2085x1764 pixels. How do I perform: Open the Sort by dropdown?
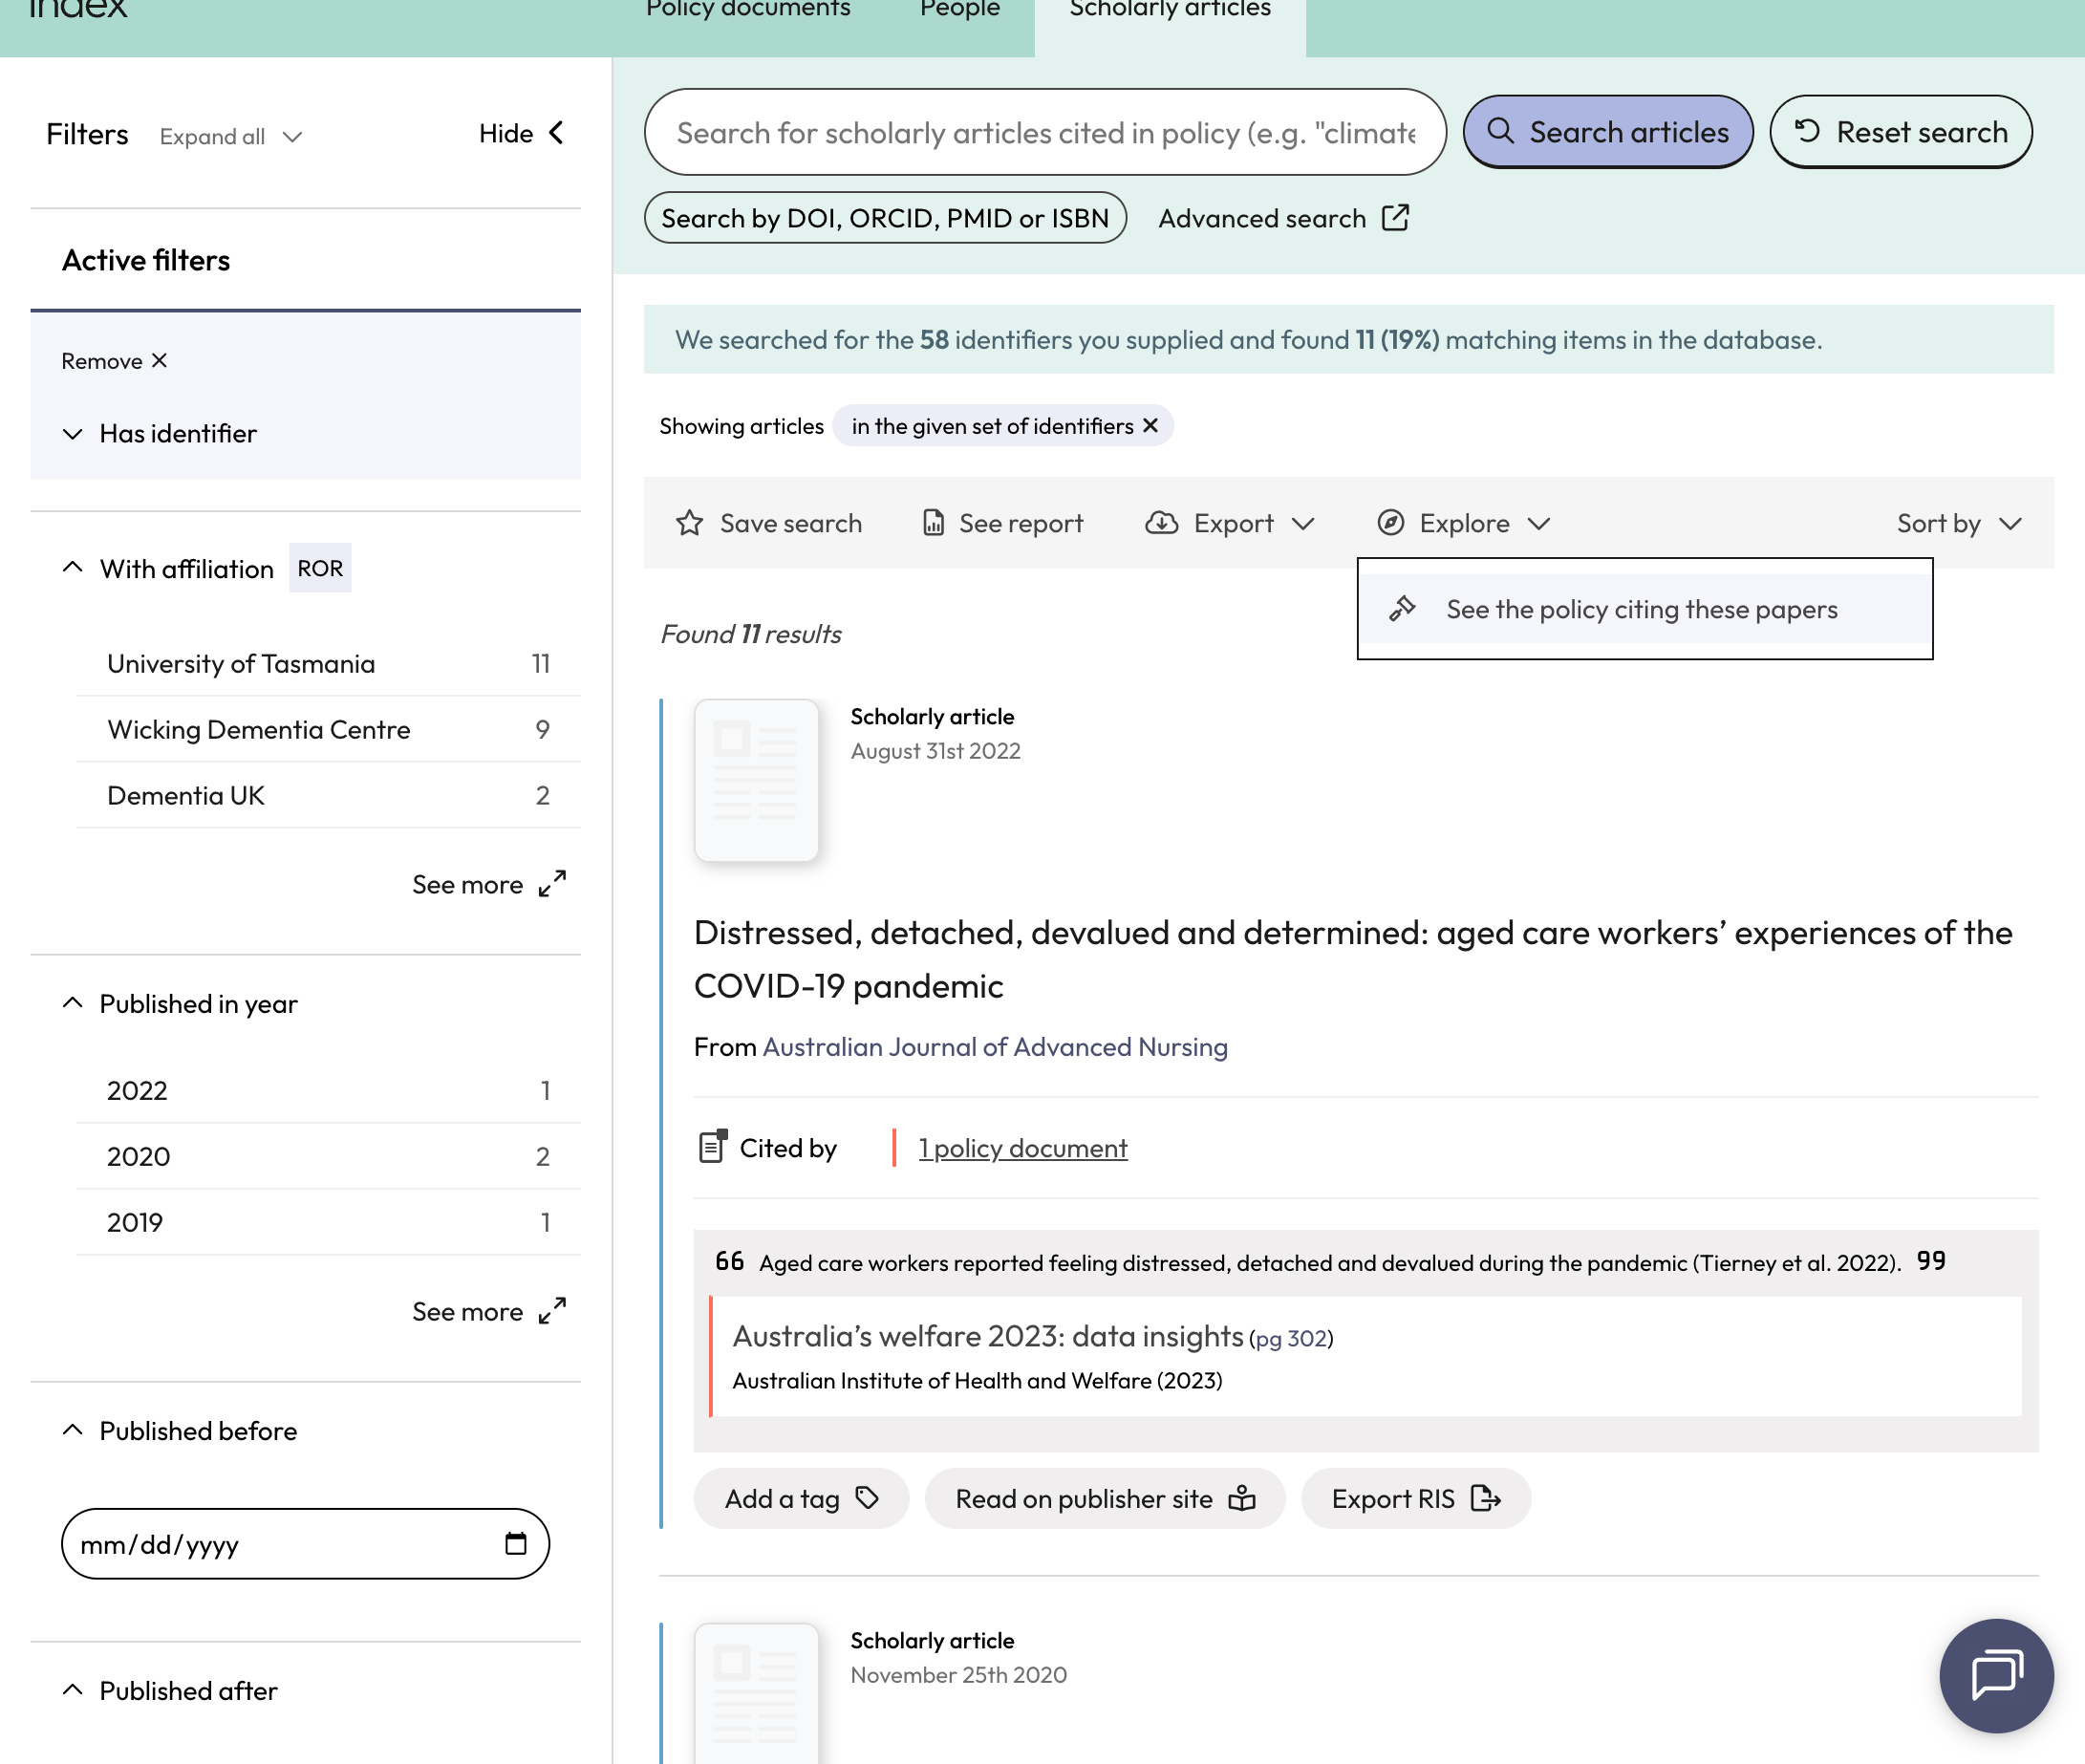click(1959, 523)
